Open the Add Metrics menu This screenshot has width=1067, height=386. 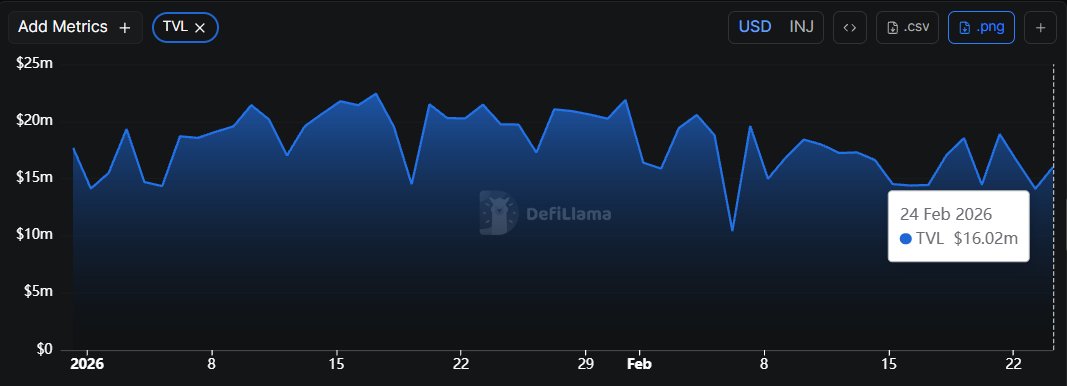[75, 27]
